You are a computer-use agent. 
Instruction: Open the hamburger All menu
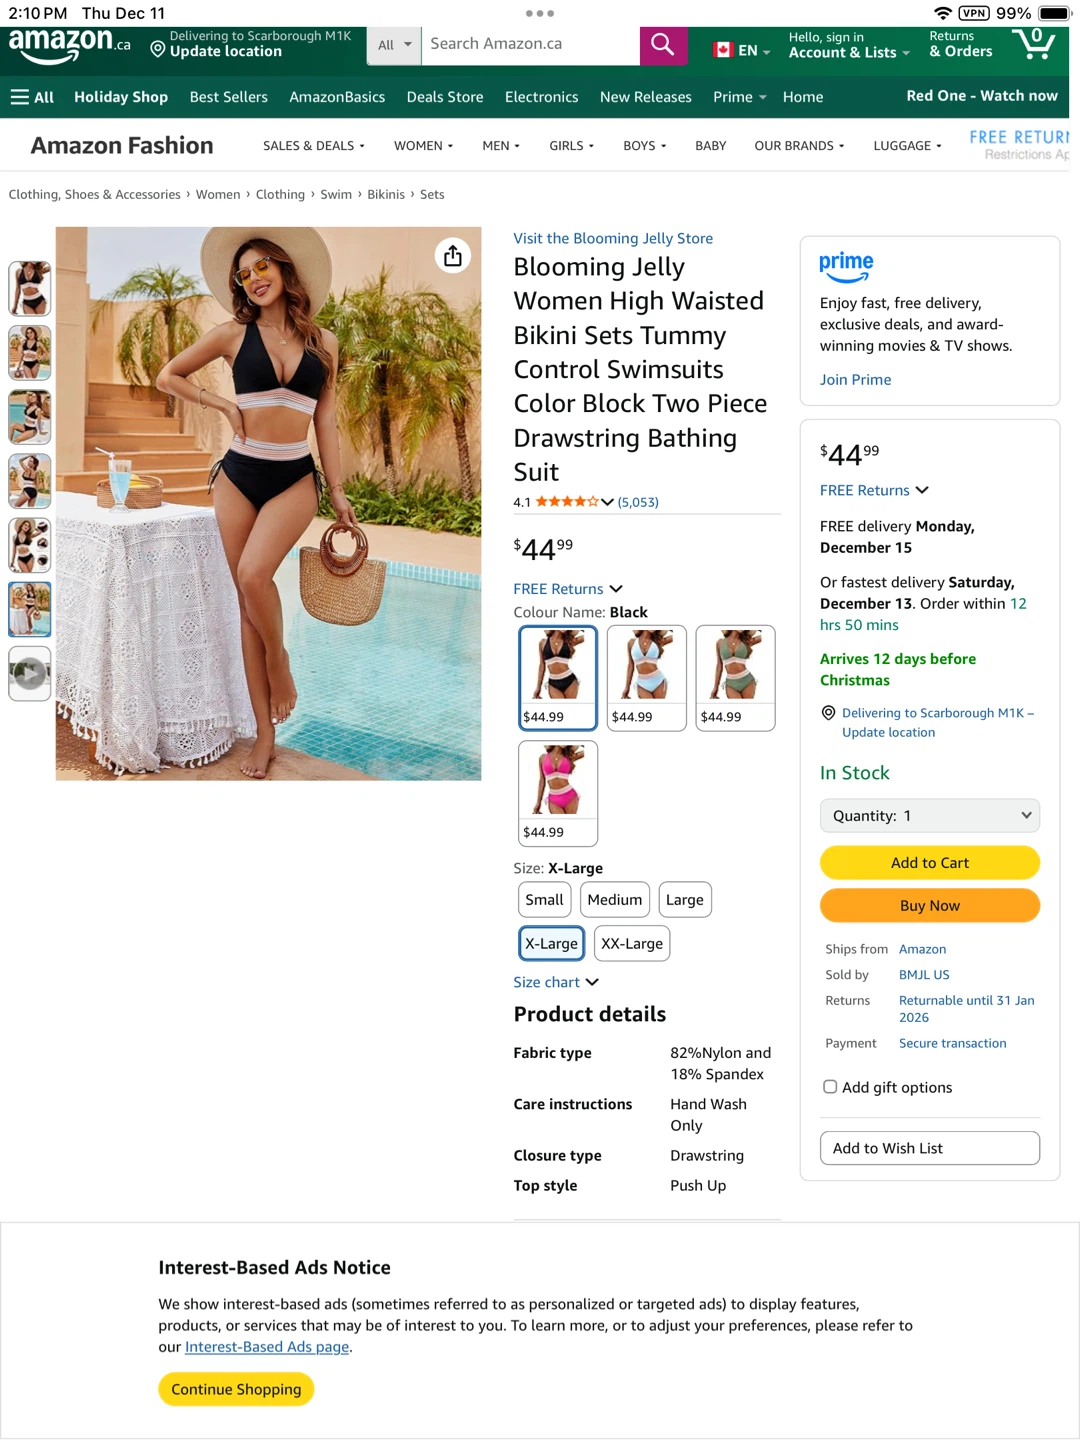[x=32, y=97]
